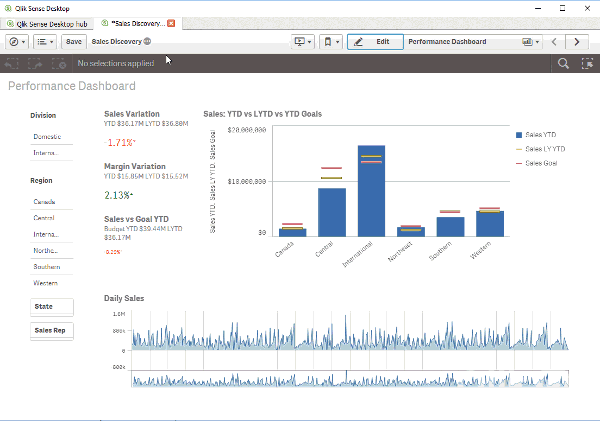
Task: Select the Canada bar in chart
Action: click(293, 232)
